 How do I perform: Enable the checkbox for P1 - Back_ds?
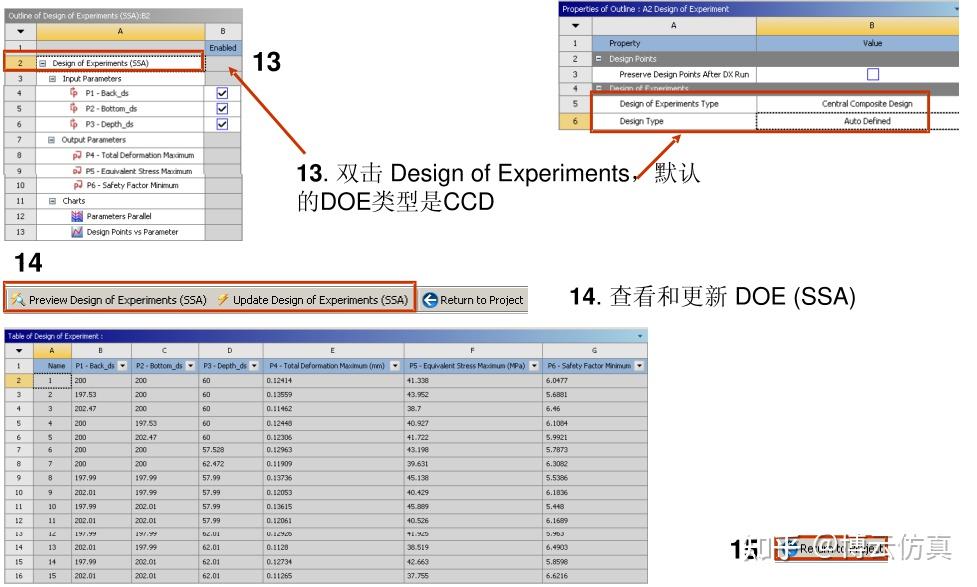[221, 93]
